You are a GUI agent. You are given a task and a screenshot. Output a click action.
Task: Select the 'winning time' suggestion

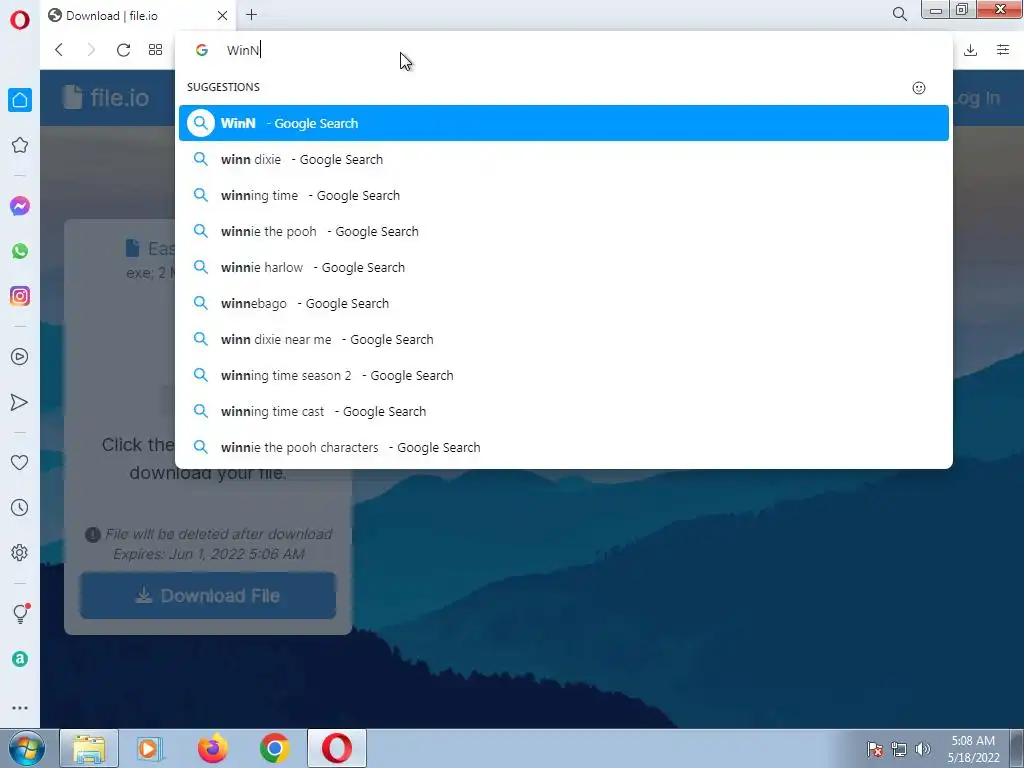pyautogui.click(x=564, y=195)
